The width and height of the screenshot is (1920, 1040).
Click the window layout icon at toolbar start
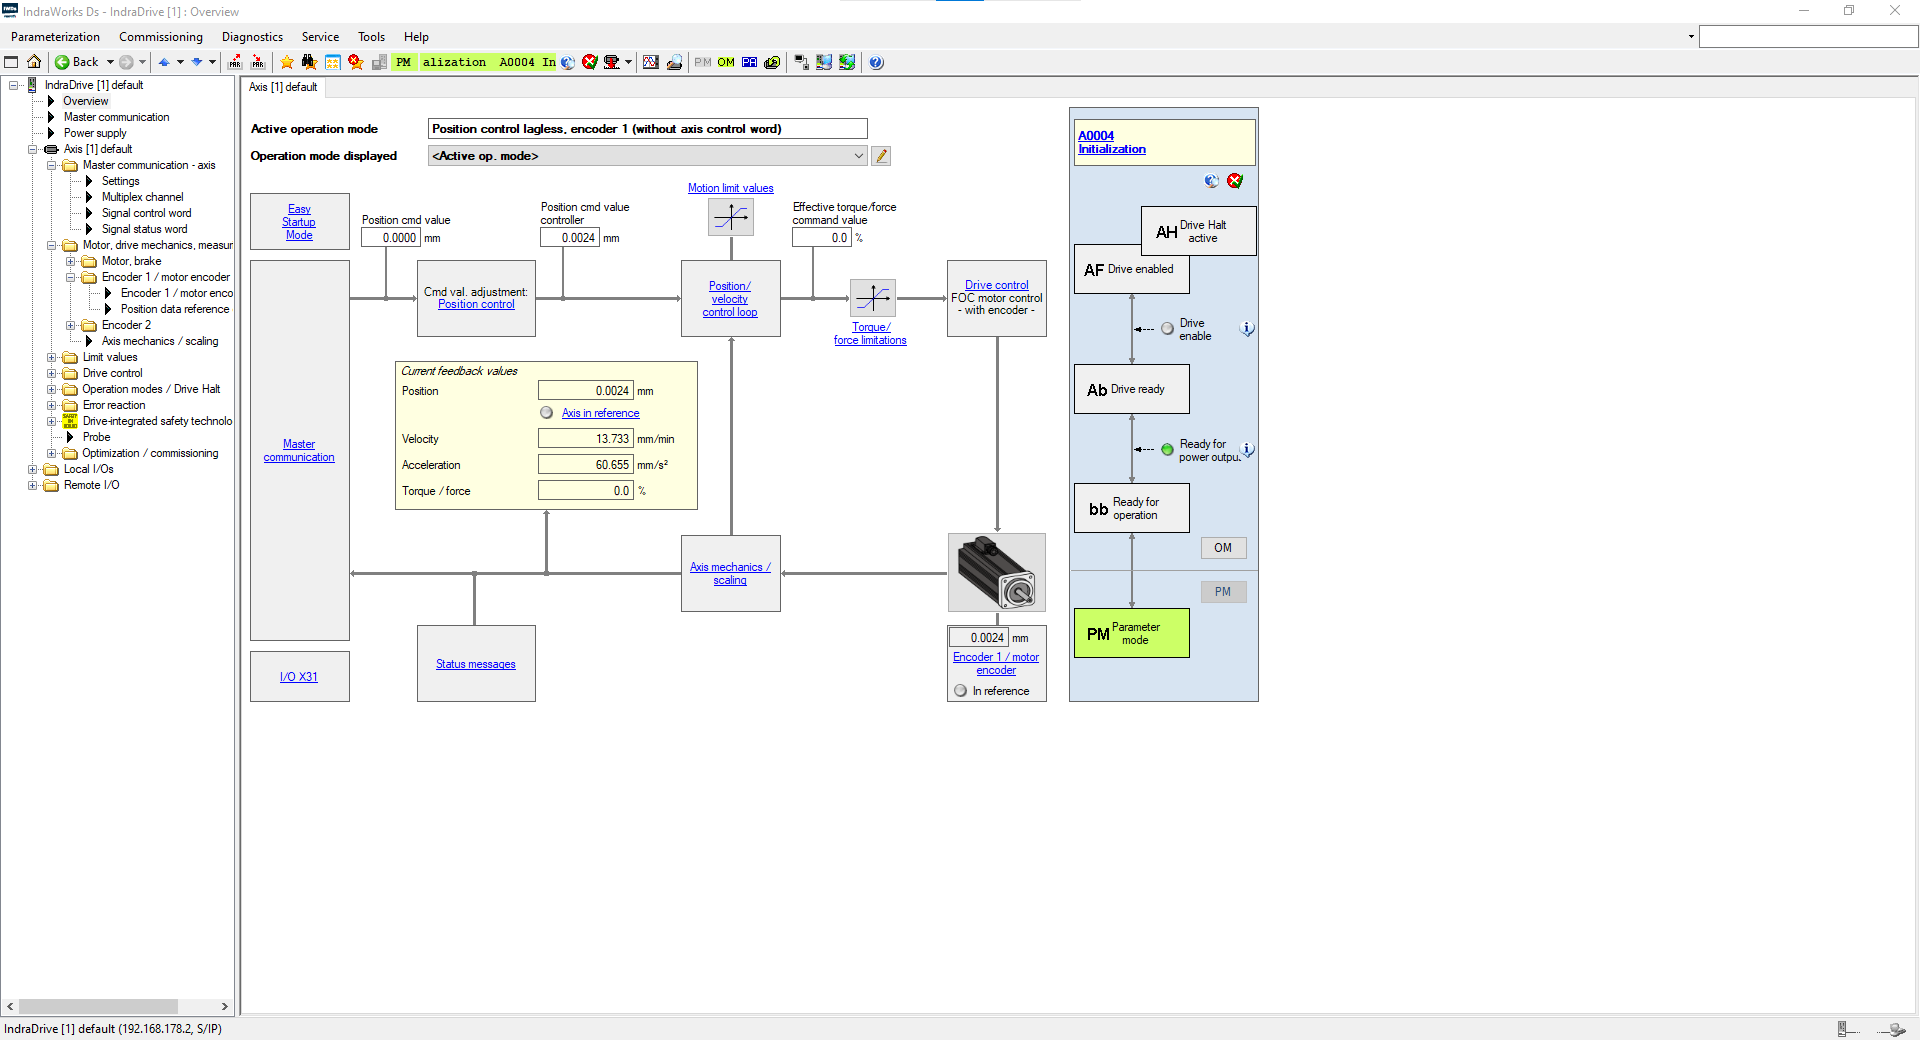pos(11,62)
